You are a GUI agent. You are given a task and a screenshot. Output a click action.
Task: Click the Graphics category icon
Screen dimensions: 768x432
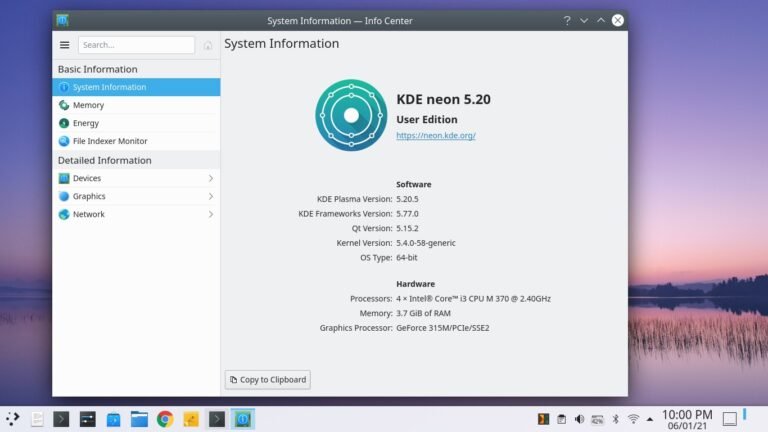(x=64, y=196)
